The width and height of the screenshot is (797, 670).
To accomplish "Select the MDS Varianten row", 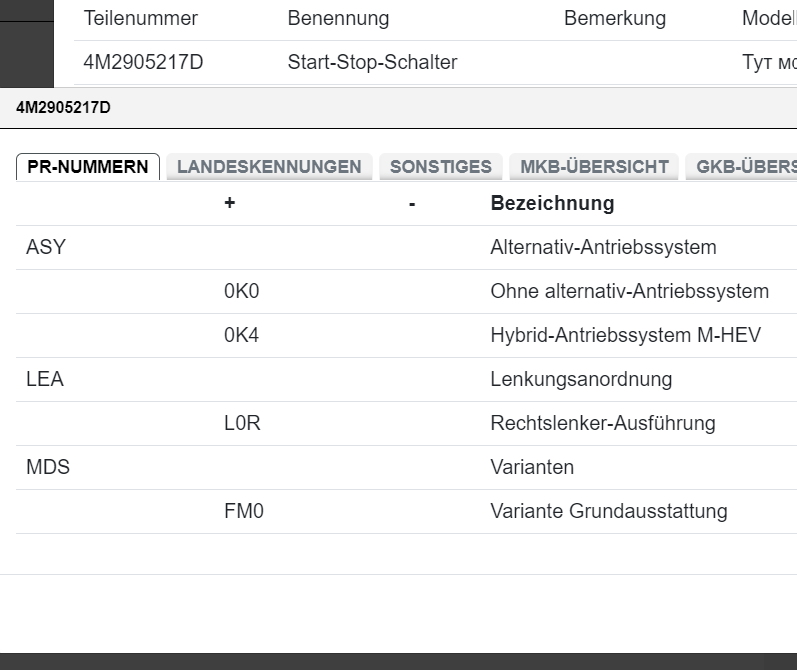I will click(48, 467).
